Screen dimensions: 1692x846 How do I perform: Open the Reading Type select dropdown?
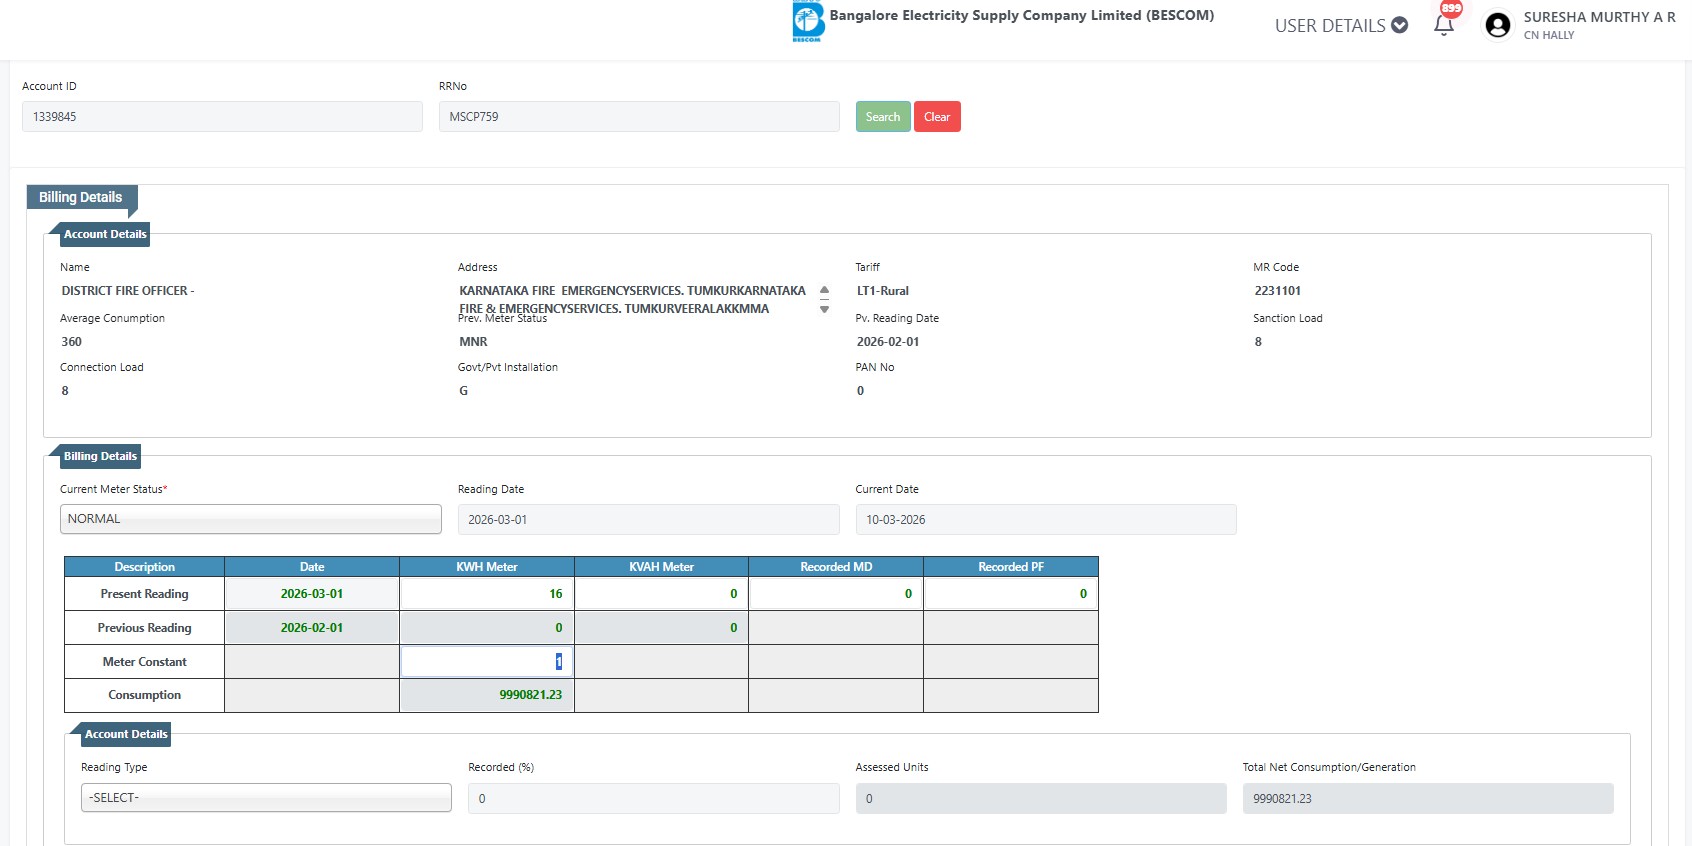coord(266,798)
